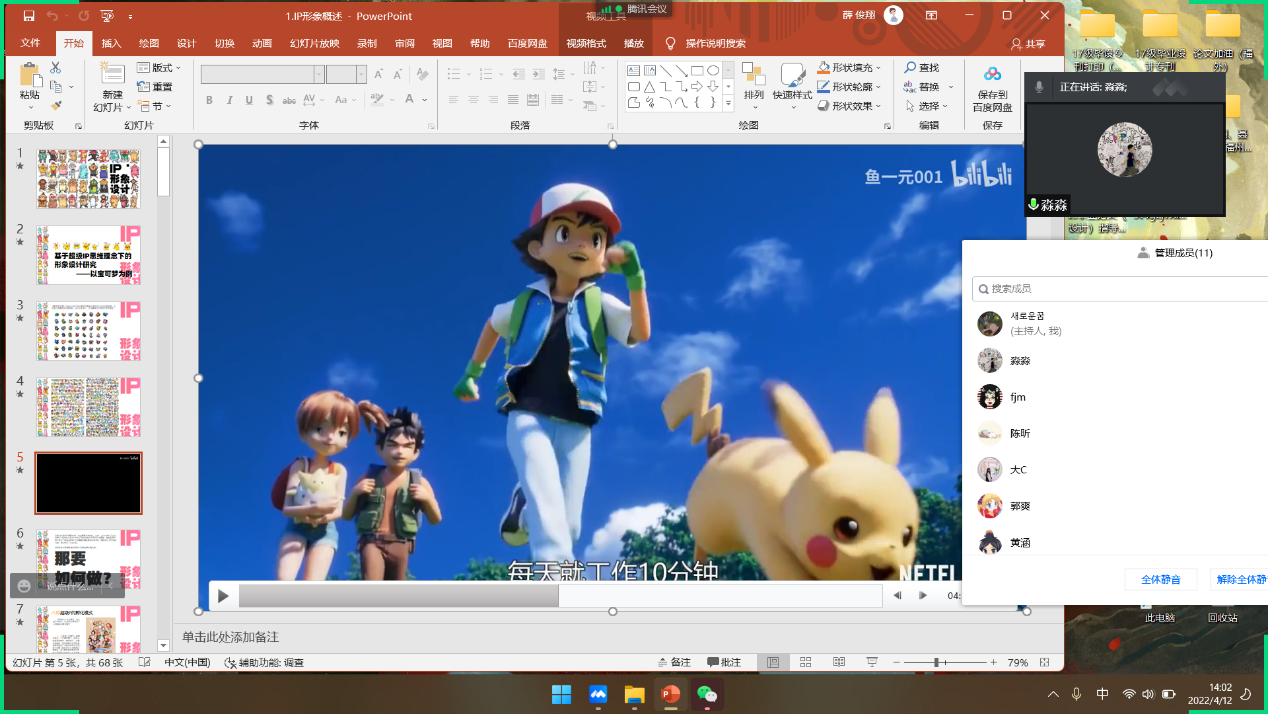Click the search members (搜索成员) field
The height and width of the screenshot is (714, 1268).
coord(1120,288)
